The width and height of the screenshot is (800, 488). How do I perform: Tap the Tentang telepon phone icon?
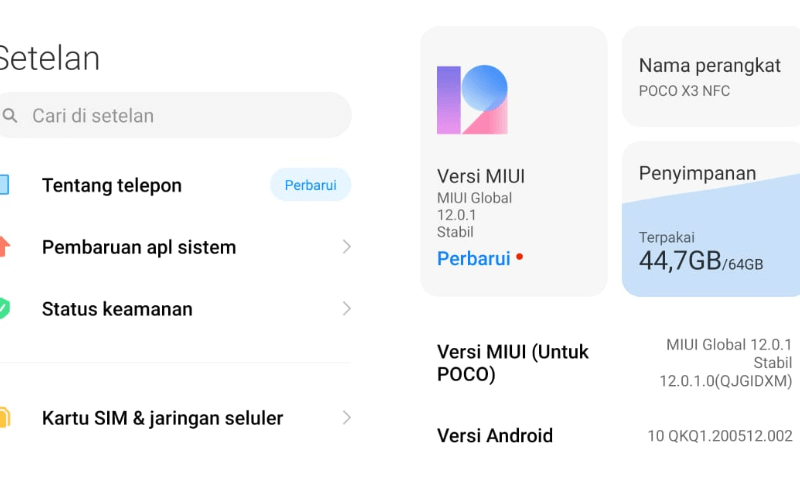click(4, 185)
